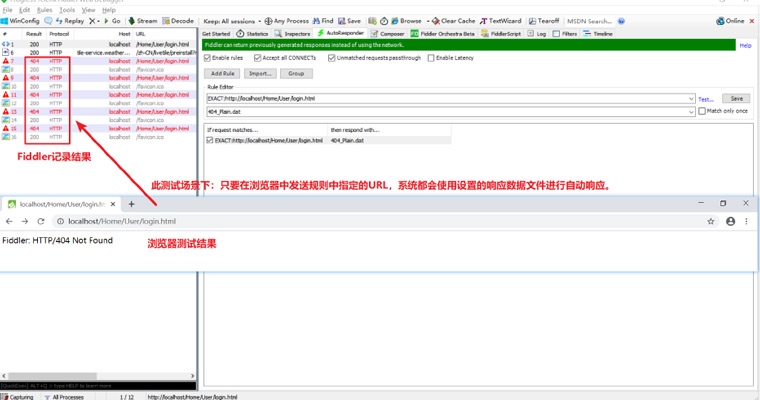The image size is (760, 400).
Task: Go forward in the browser
Action: [25, 221]
